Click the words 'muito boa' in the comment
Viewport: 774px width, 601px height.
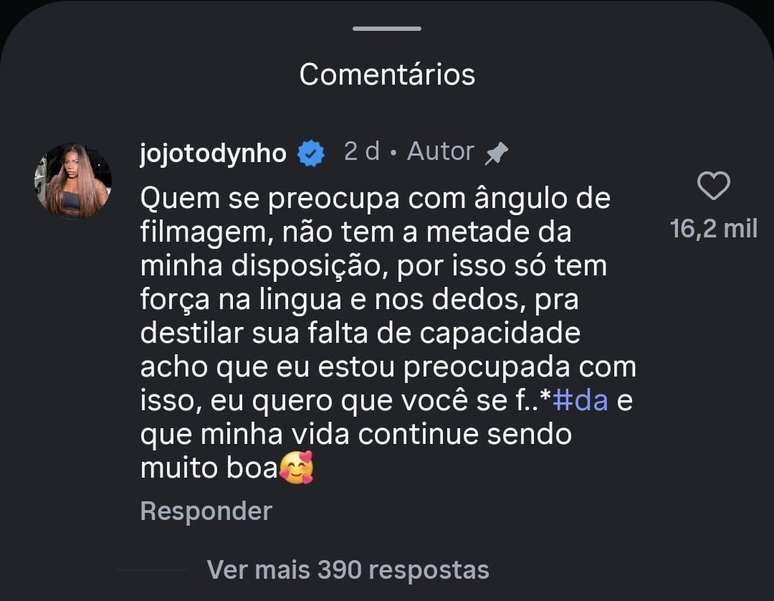(x=207, y=468)
